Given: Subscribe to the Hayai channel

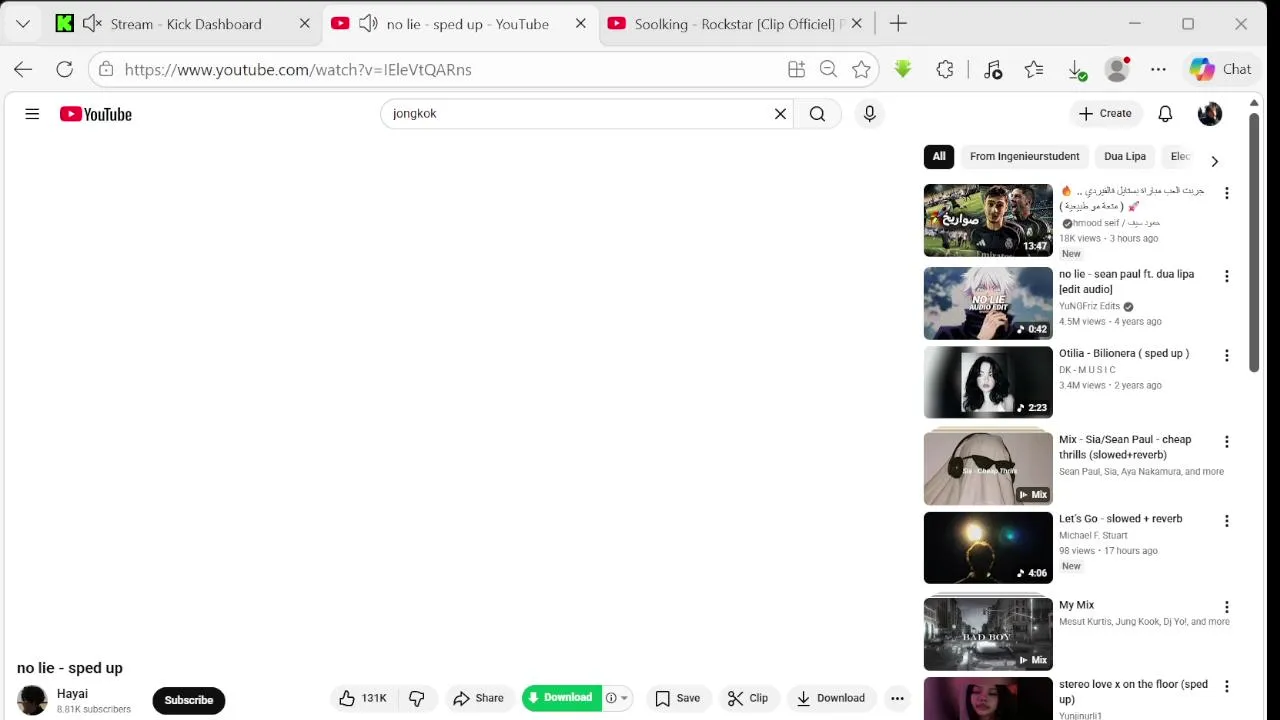Looking at the screenshot, I should (189, 700).
